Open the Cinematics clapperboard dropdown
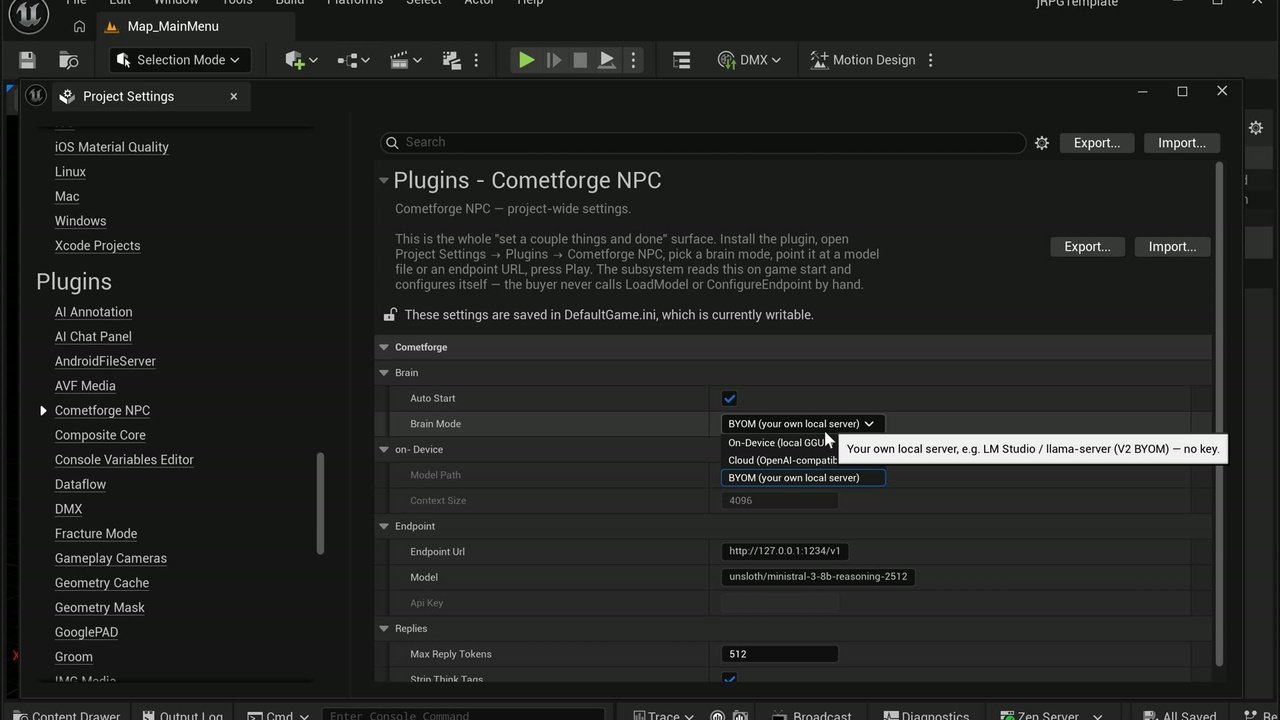This screenshot has width=1280, height=720. coord(405,60)
